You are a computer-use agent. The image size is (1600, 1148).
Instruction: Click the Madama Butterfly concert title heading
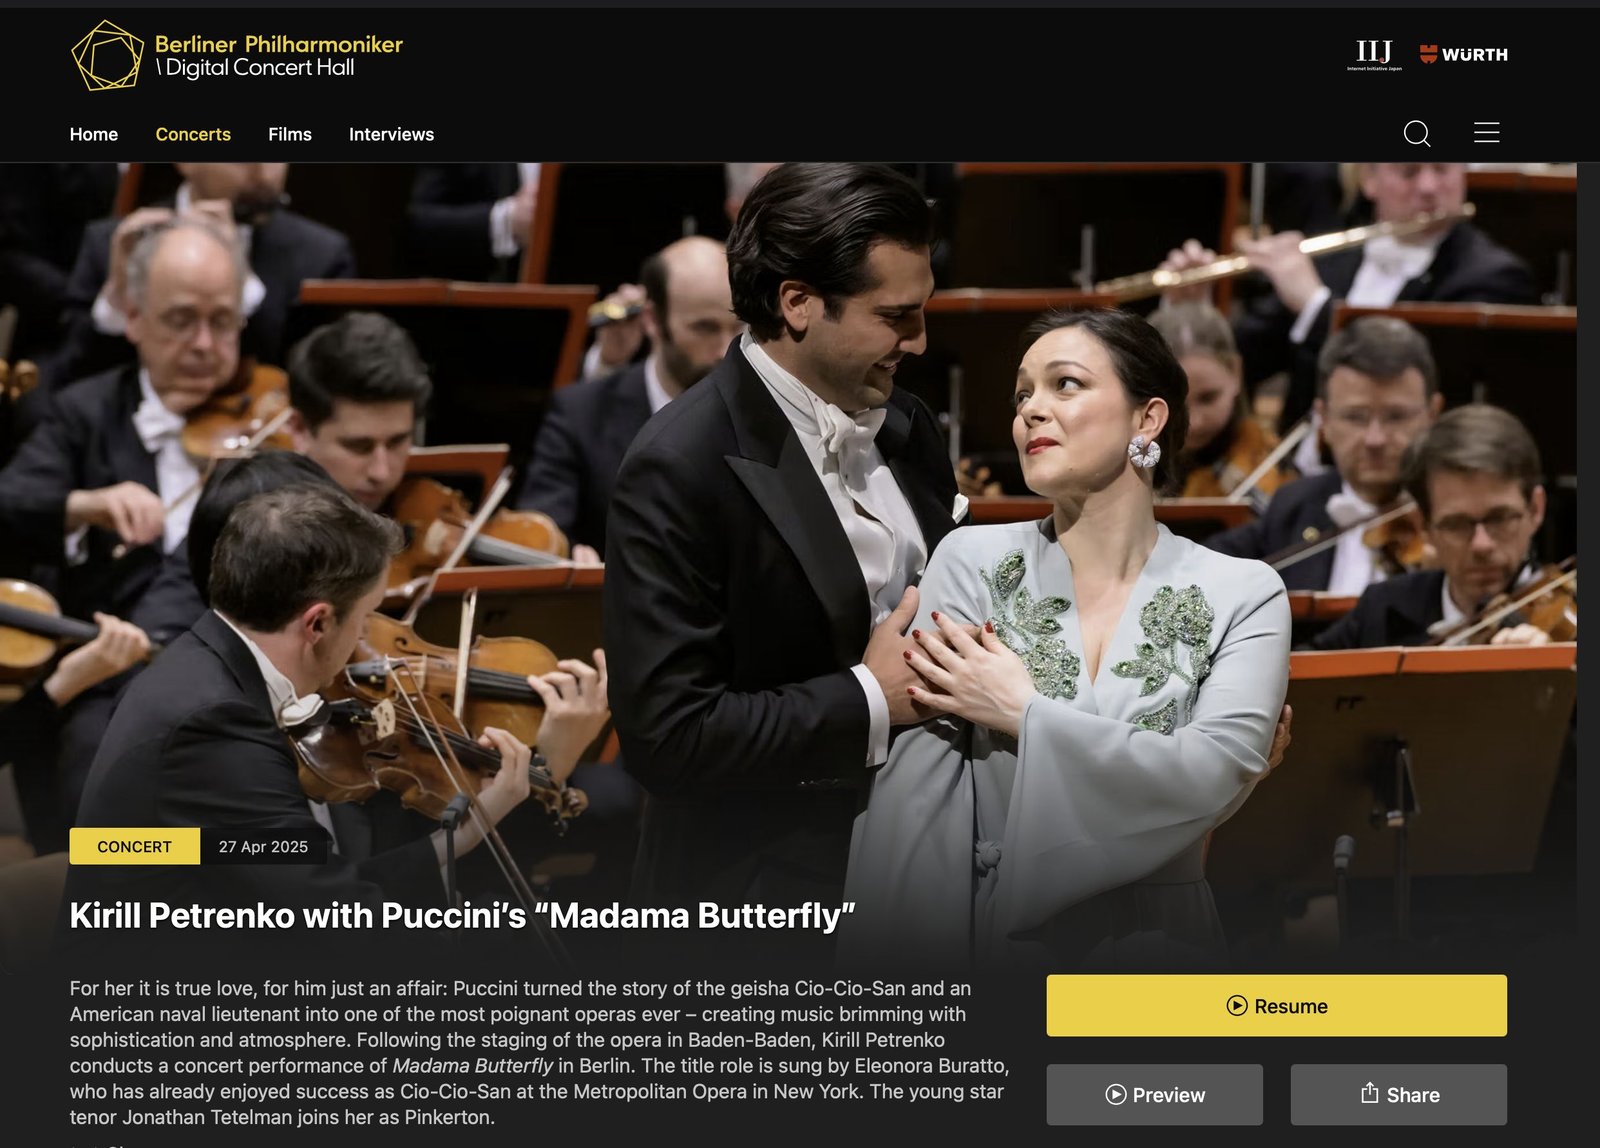(x=462, y=915)
